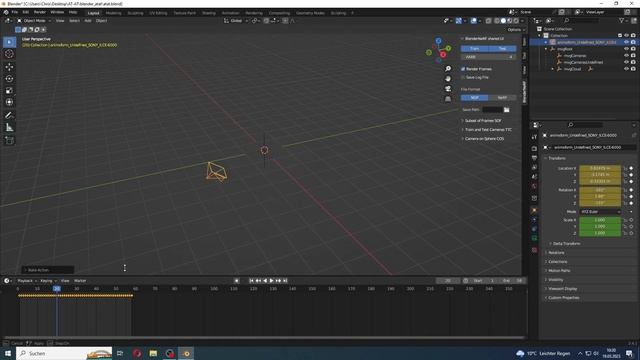Screen dimensions: 640x360
Task: Click the Windows Start button
Action: tap(7, 353)
